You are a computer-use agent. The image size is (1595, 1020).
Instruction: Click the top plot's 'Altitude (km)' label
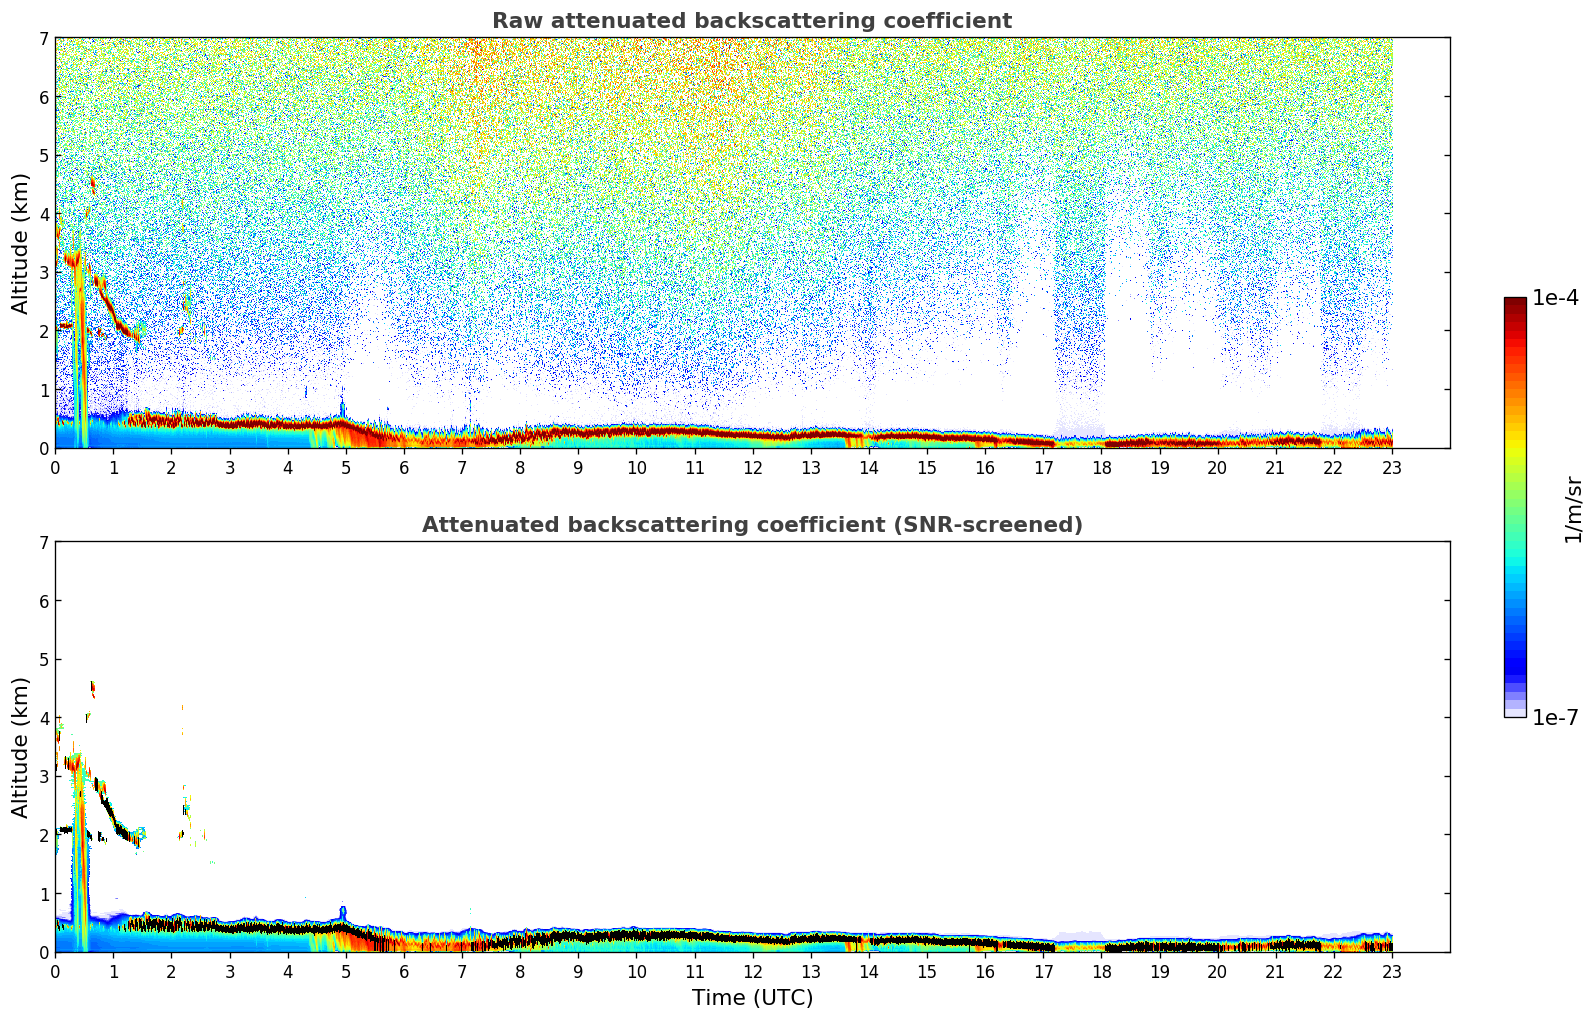click(x=21, y=243)
